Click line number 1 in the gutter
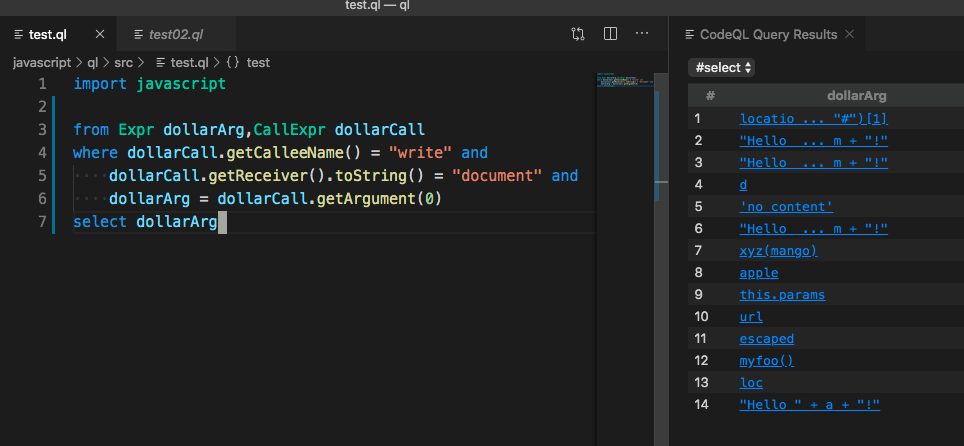Image resolution: width=964 pixels, height=446 pixels. pyautogui.click(x=42, y=84)
